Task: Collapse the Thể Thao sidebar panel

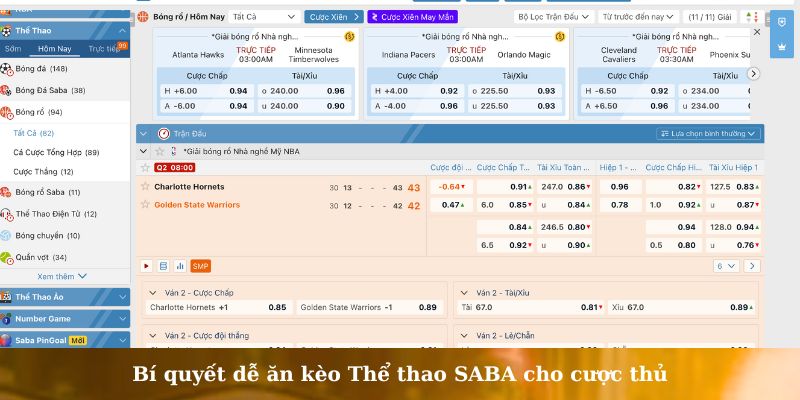Action: click(122, 31)
